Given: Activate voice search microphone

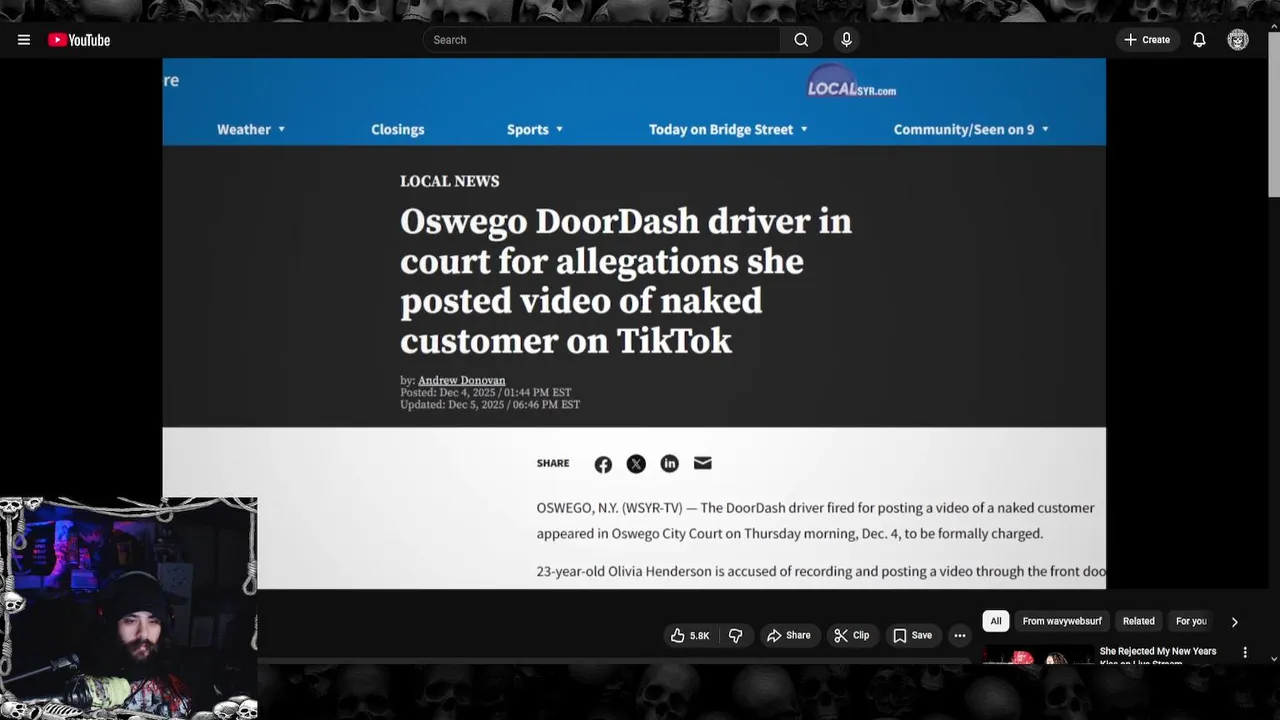Looking at the screenshot, I should coord(846,40).
